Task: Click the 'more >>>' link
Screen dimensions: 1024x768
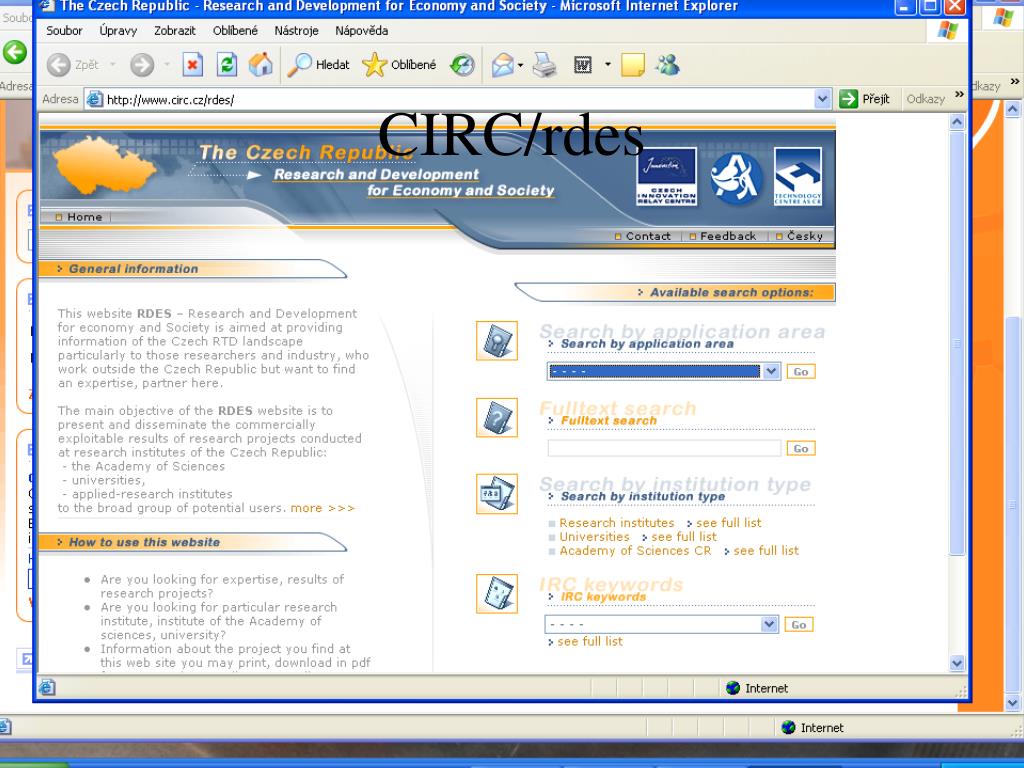Action: coord(323,508)
